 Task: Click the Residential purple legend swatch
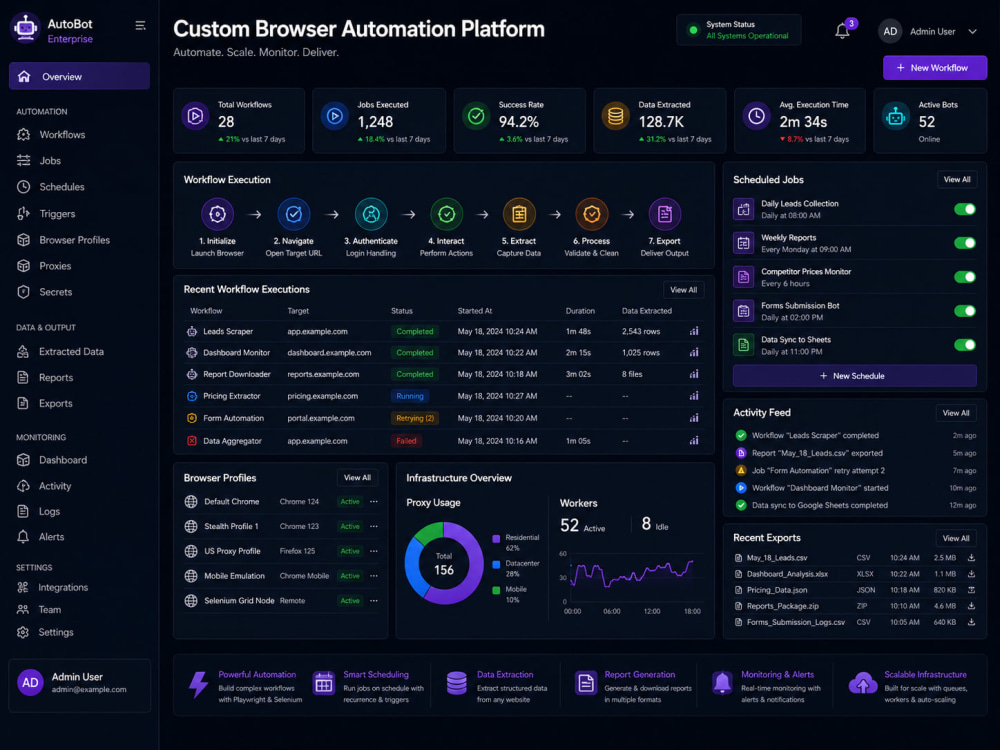[x=496, y=539]
